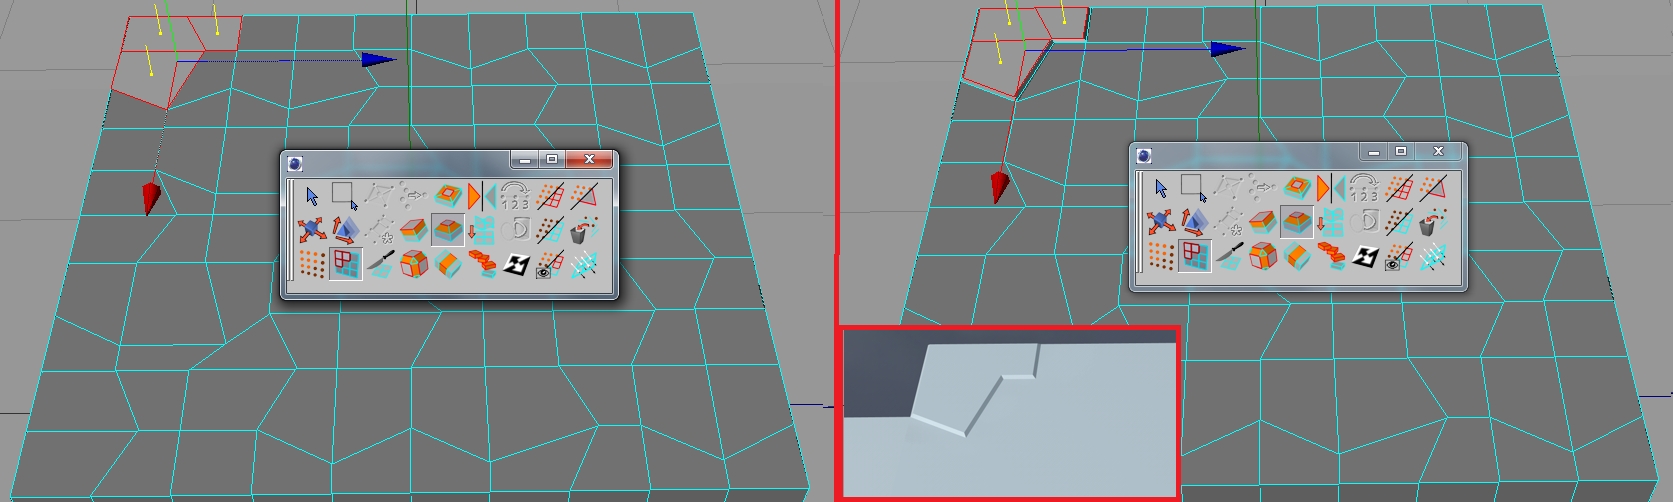The height and width of the screenshot is (502, 1673).
Task: Click the Mirror tool in left palette
Action: click(481, 195)
